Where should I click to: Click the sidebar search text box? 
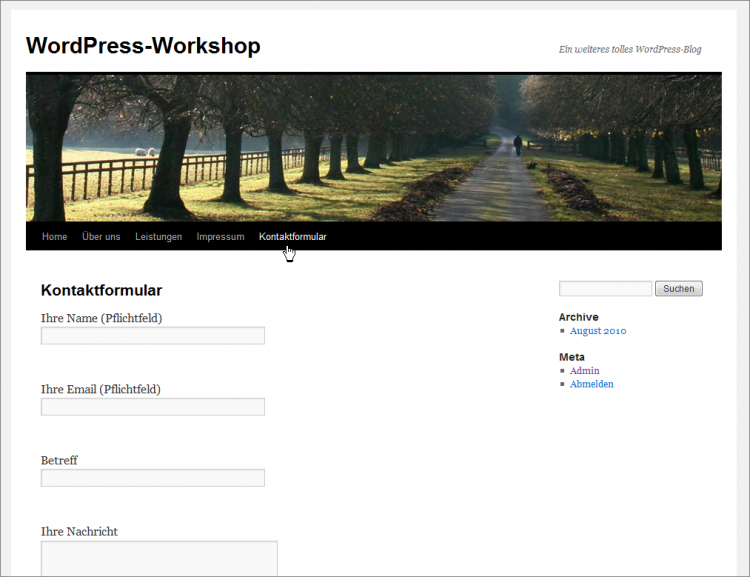tap(605, 289)
